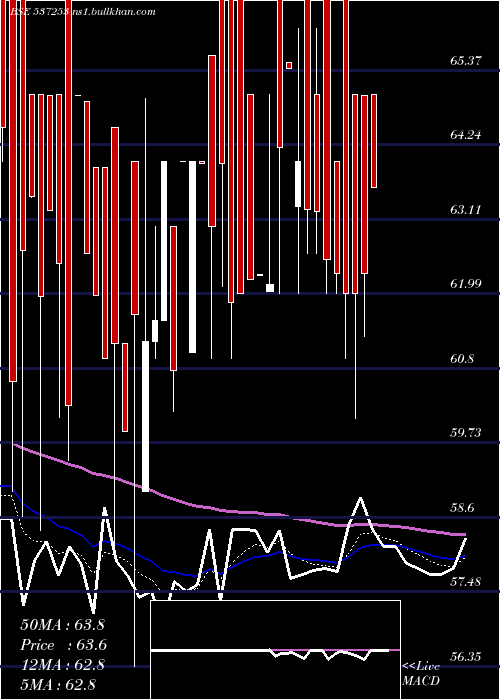Screen dimensions: 500x700
Task: Click the Live MACD label
Action: coord(421,673)
